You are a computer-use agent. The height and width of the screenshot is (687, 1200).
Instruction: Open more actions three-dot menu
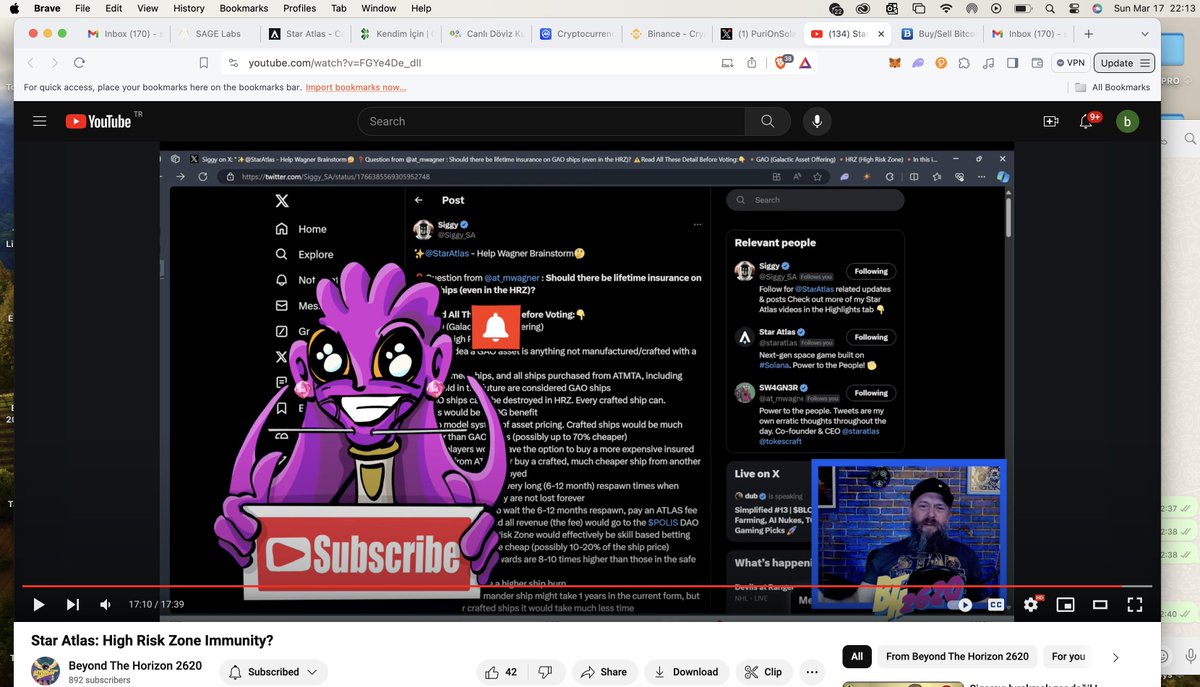[x=812, y=672]
